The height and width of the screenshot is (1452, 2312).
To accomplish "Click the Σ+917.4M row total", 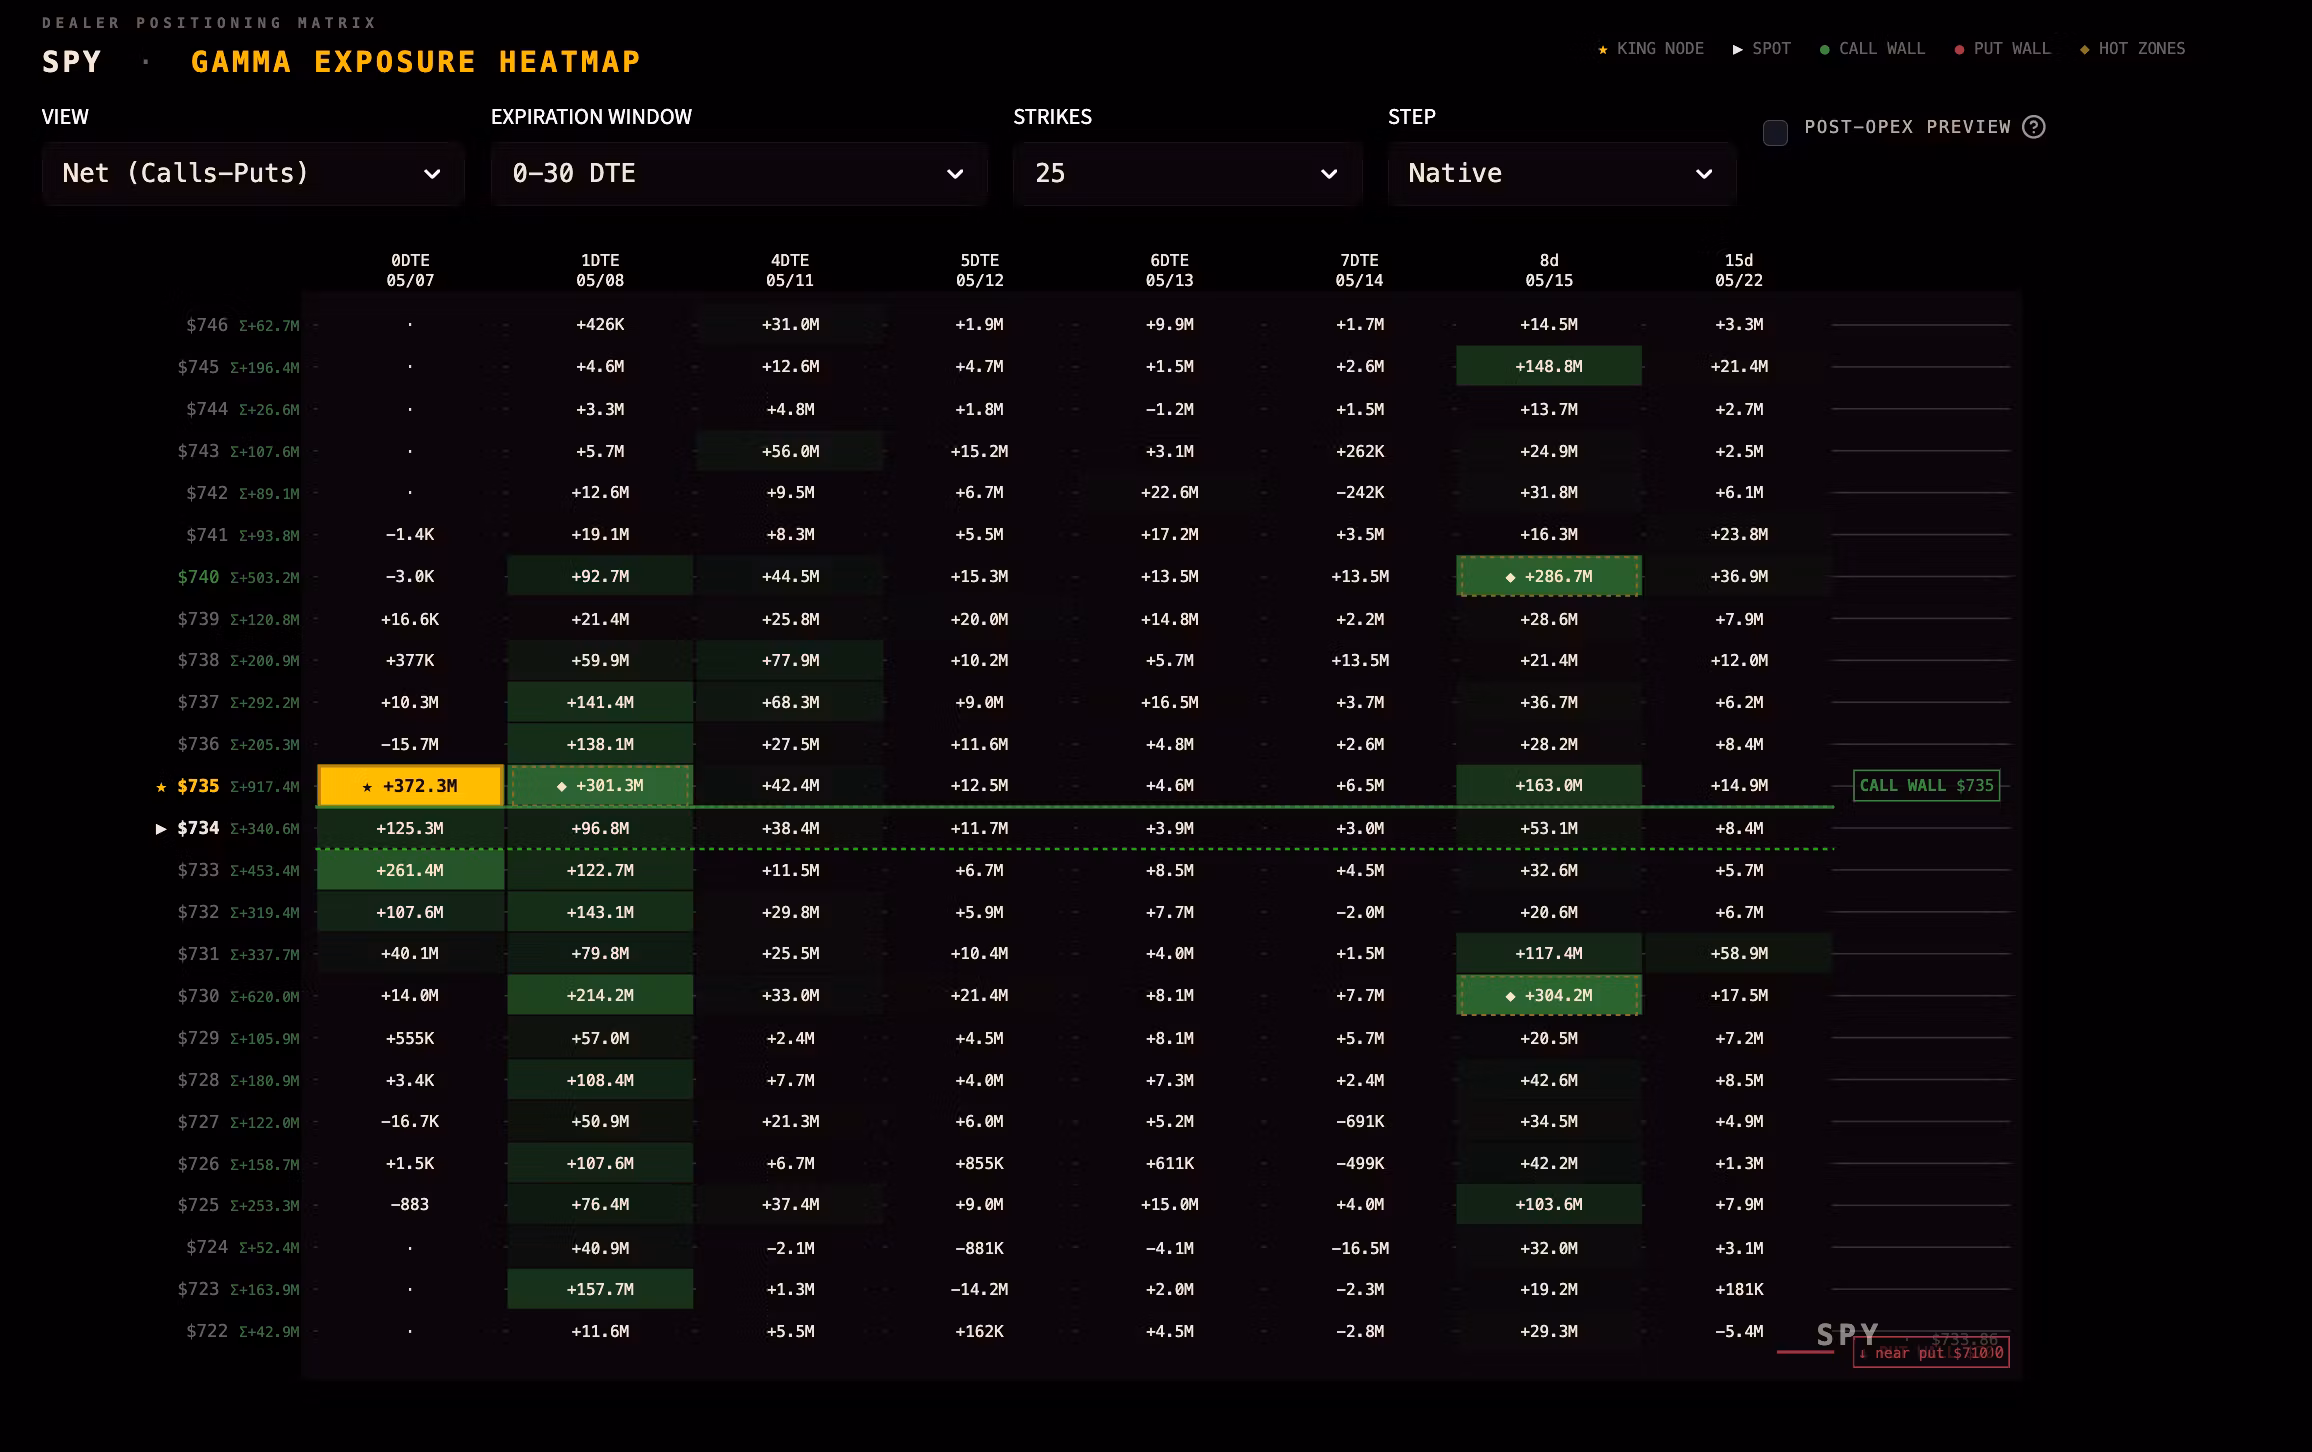I will point(265,787).
